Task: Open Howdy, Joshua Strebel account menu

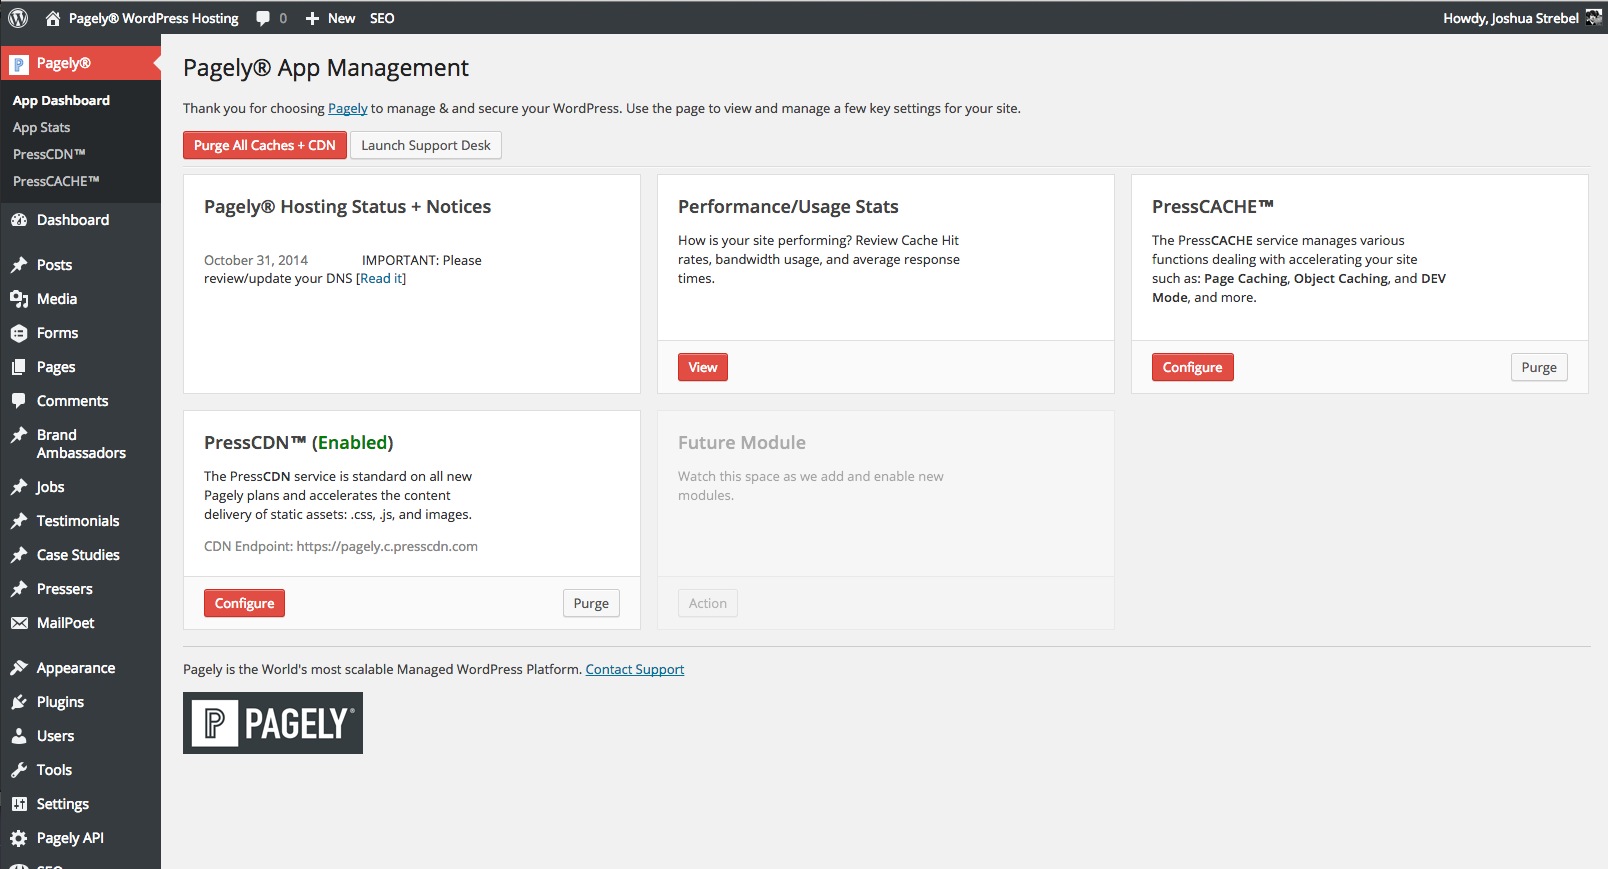Action: (x=1511, y=18)
